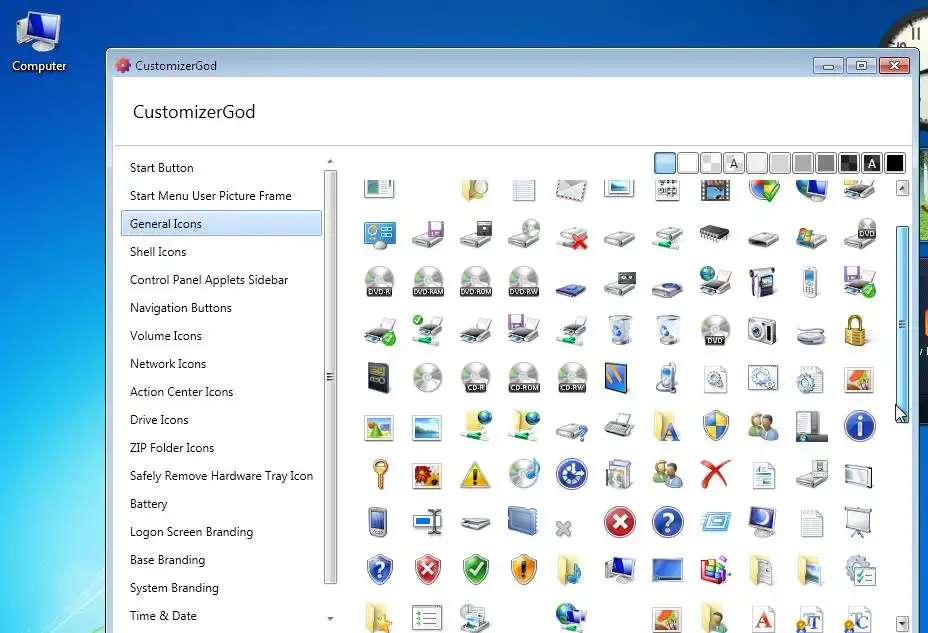Select the projector screen icon
Viewport: 928px width, 633px height.
click(859, 522)
